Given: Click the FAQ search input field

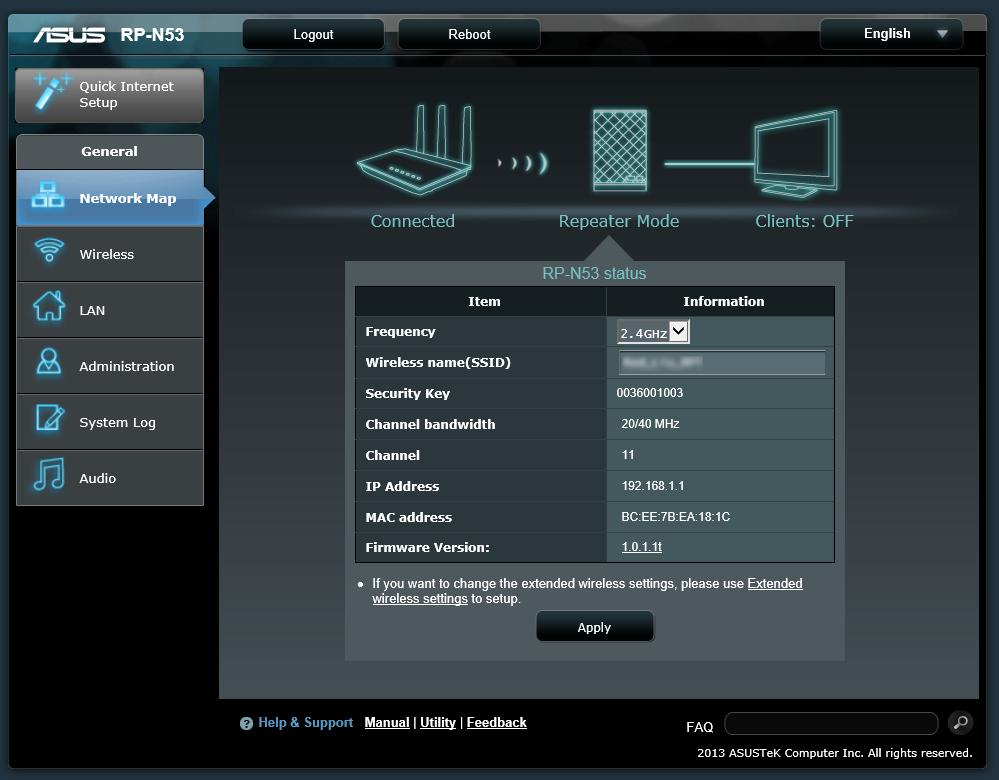Looking at the screenshot, I should point(831,723).
